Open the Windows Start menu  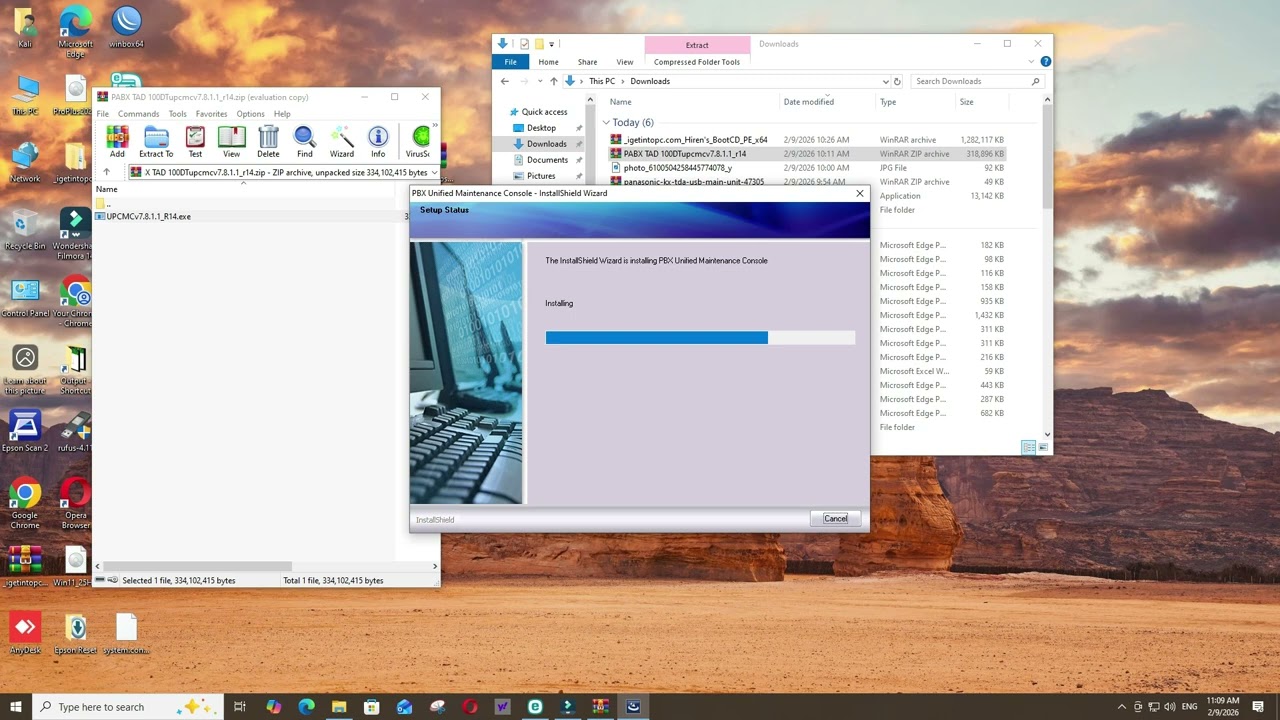tap(15, 707)
